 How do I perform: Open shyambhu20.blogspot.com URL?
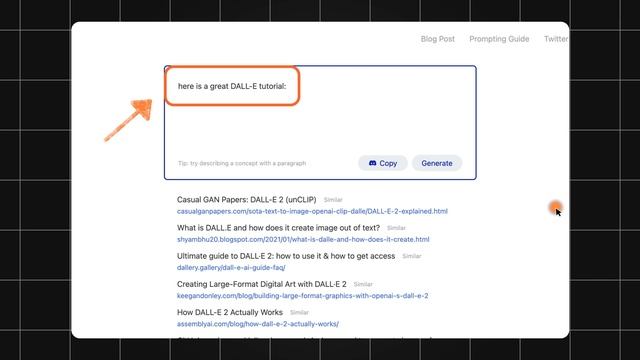tap(303, 239)
